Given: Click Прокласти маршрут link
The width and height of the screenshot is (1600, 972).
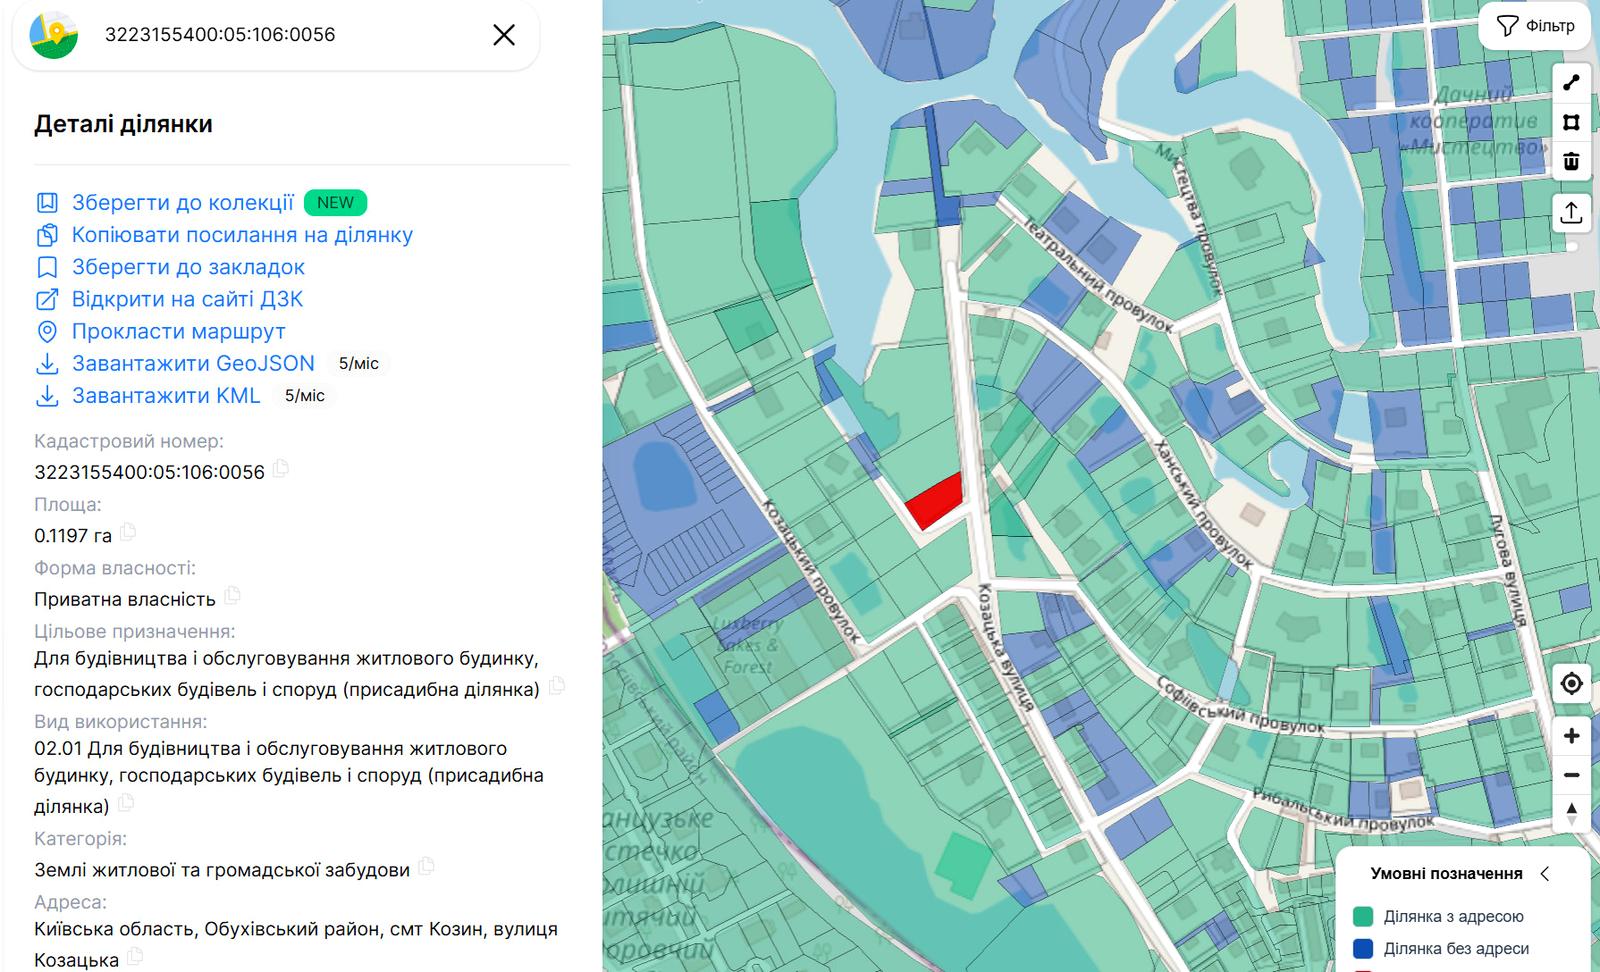Looking at the screenshot, I should coord(178,331).
